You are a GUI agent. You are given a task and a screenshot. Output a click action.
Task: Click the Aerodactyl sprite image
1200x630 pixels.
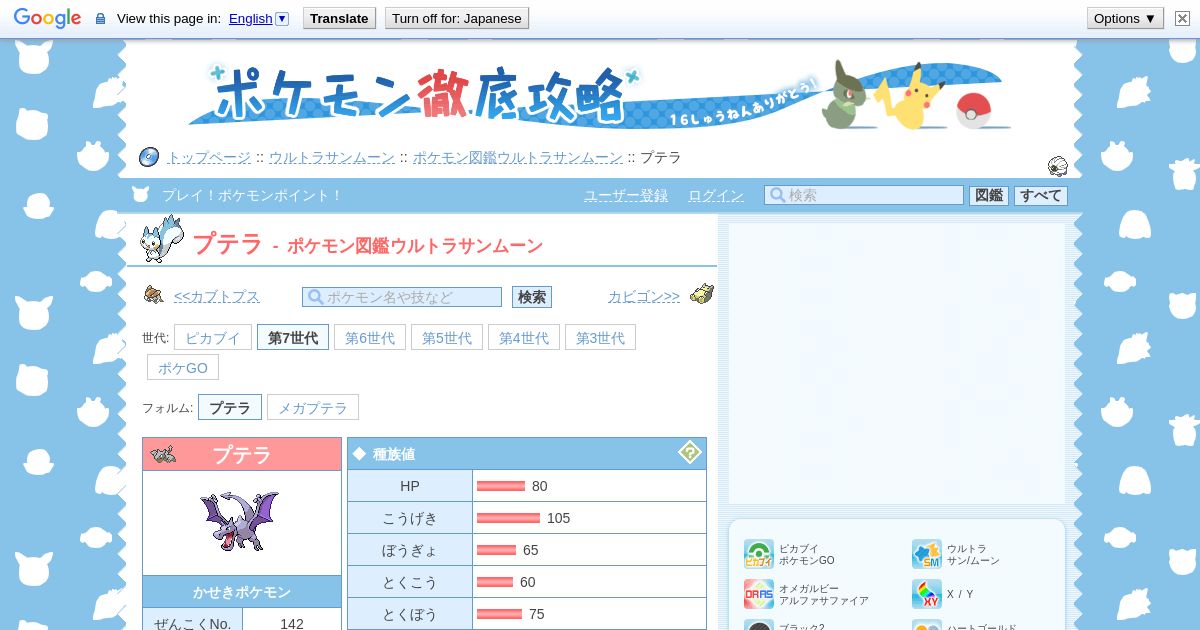pyautogui.click(x=241, y=520)
